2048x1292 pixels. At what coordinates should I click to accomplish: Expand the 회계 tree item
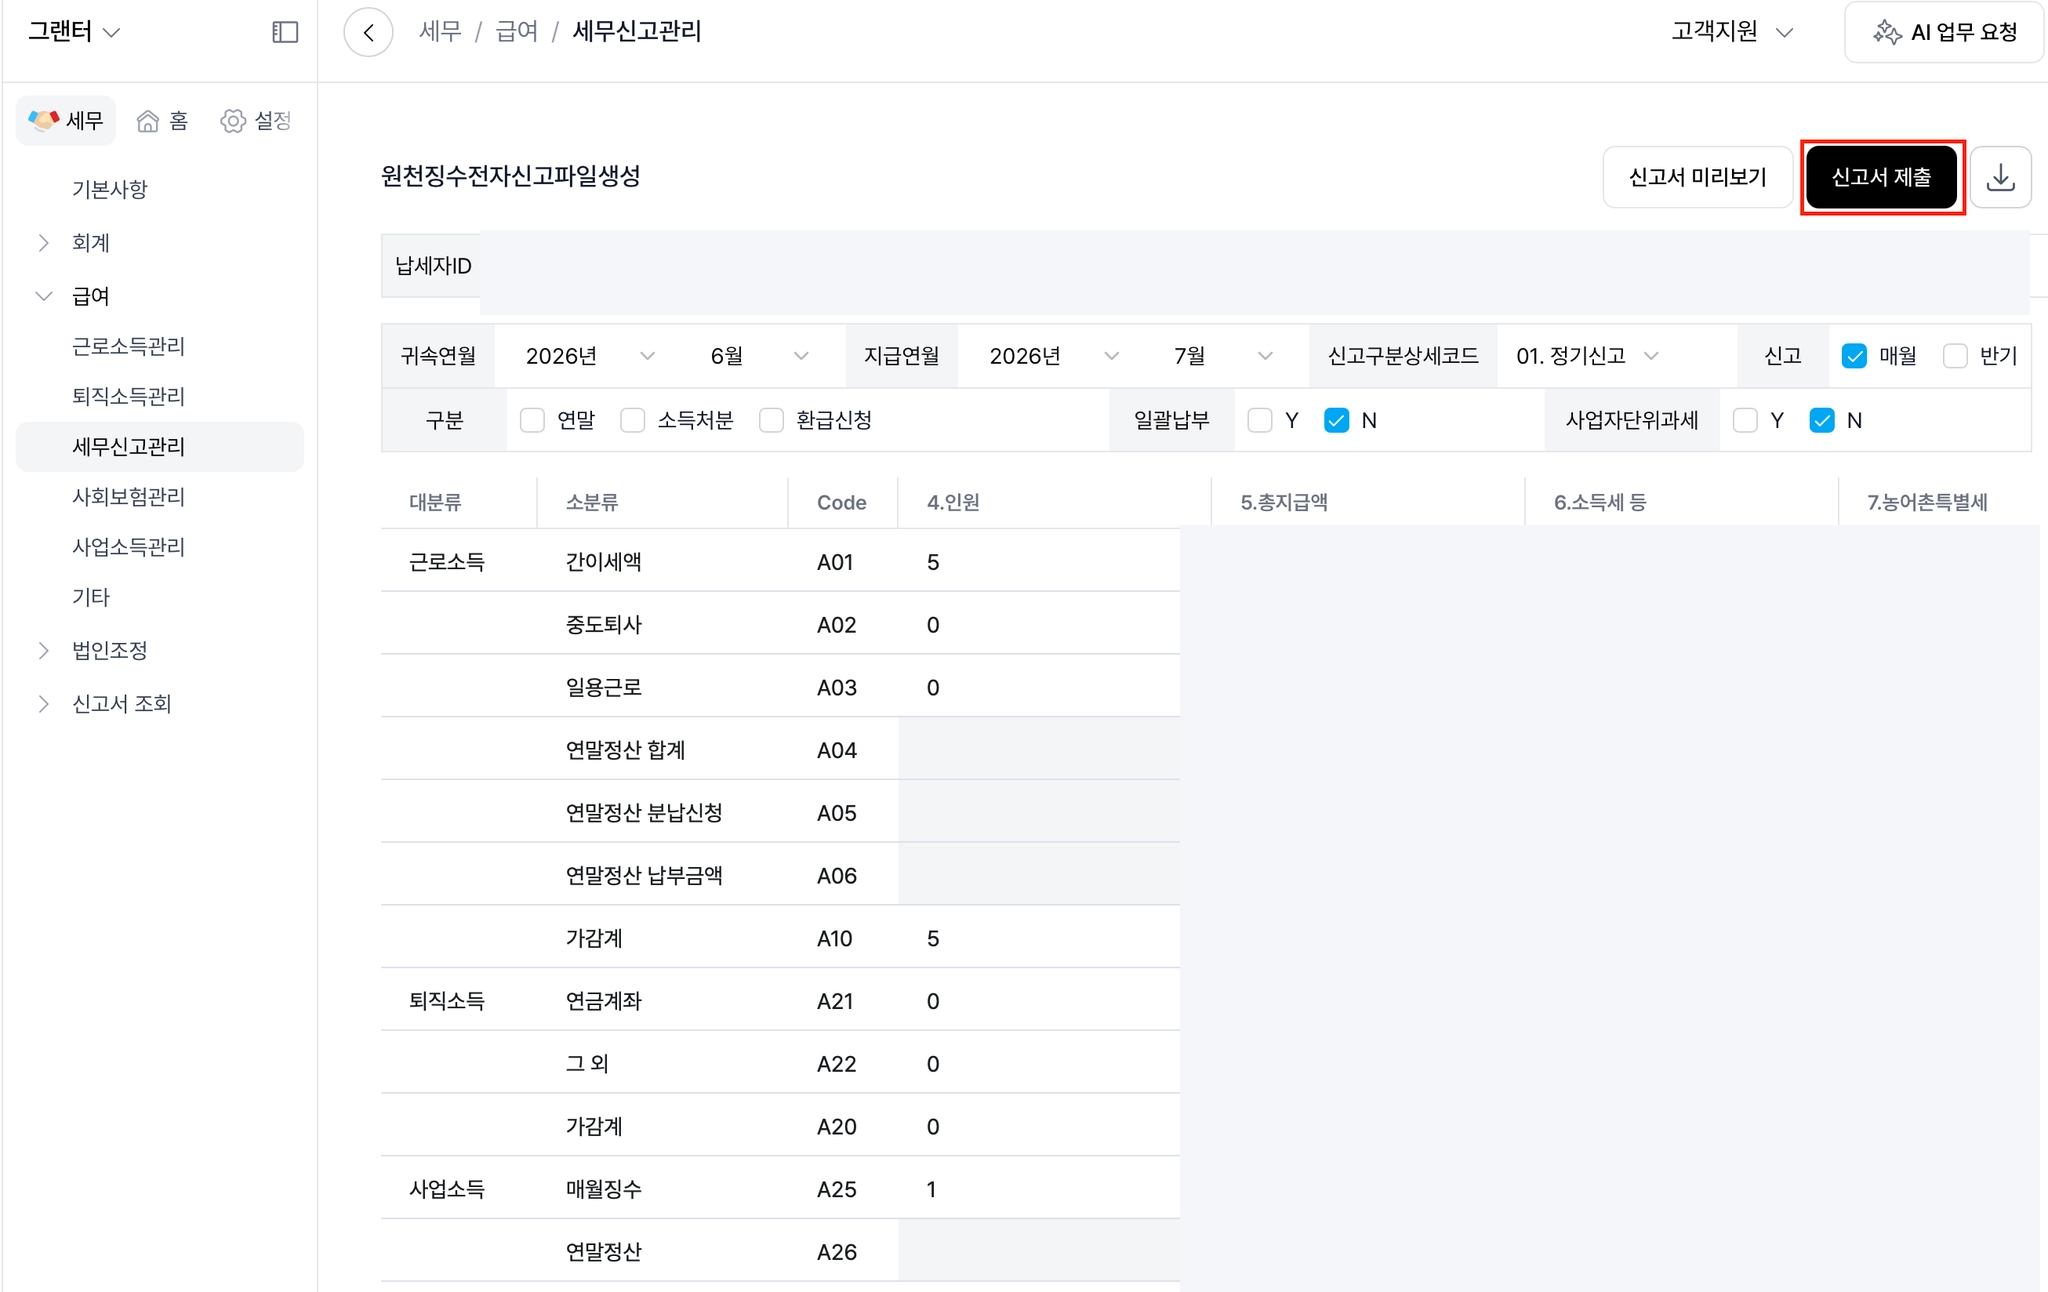point(44,243)
